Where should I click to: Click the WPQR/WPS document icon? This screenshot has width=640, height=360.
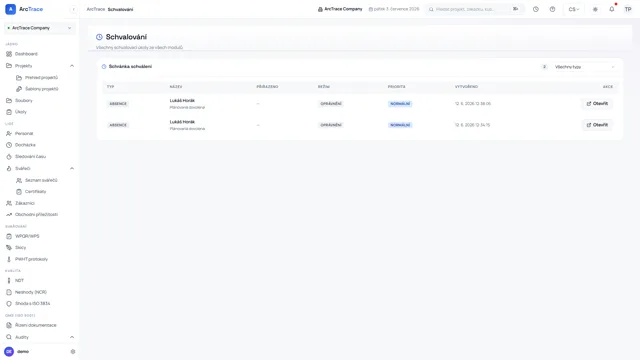click(9, 236)
